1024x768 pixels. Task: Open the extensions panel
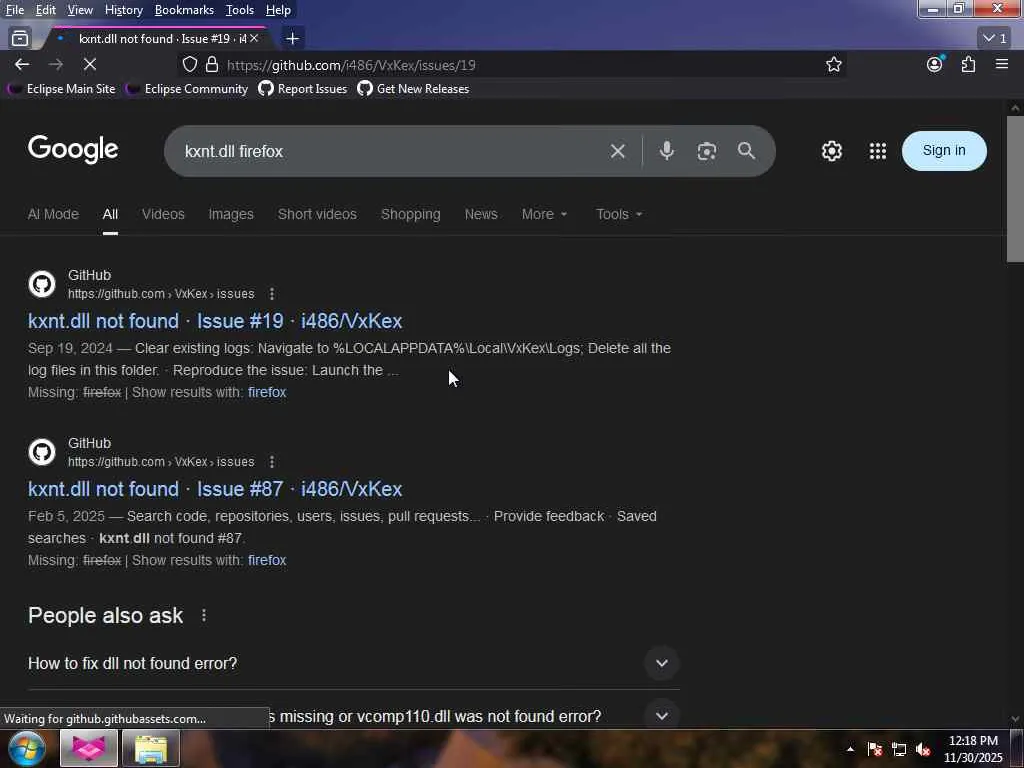968,64
